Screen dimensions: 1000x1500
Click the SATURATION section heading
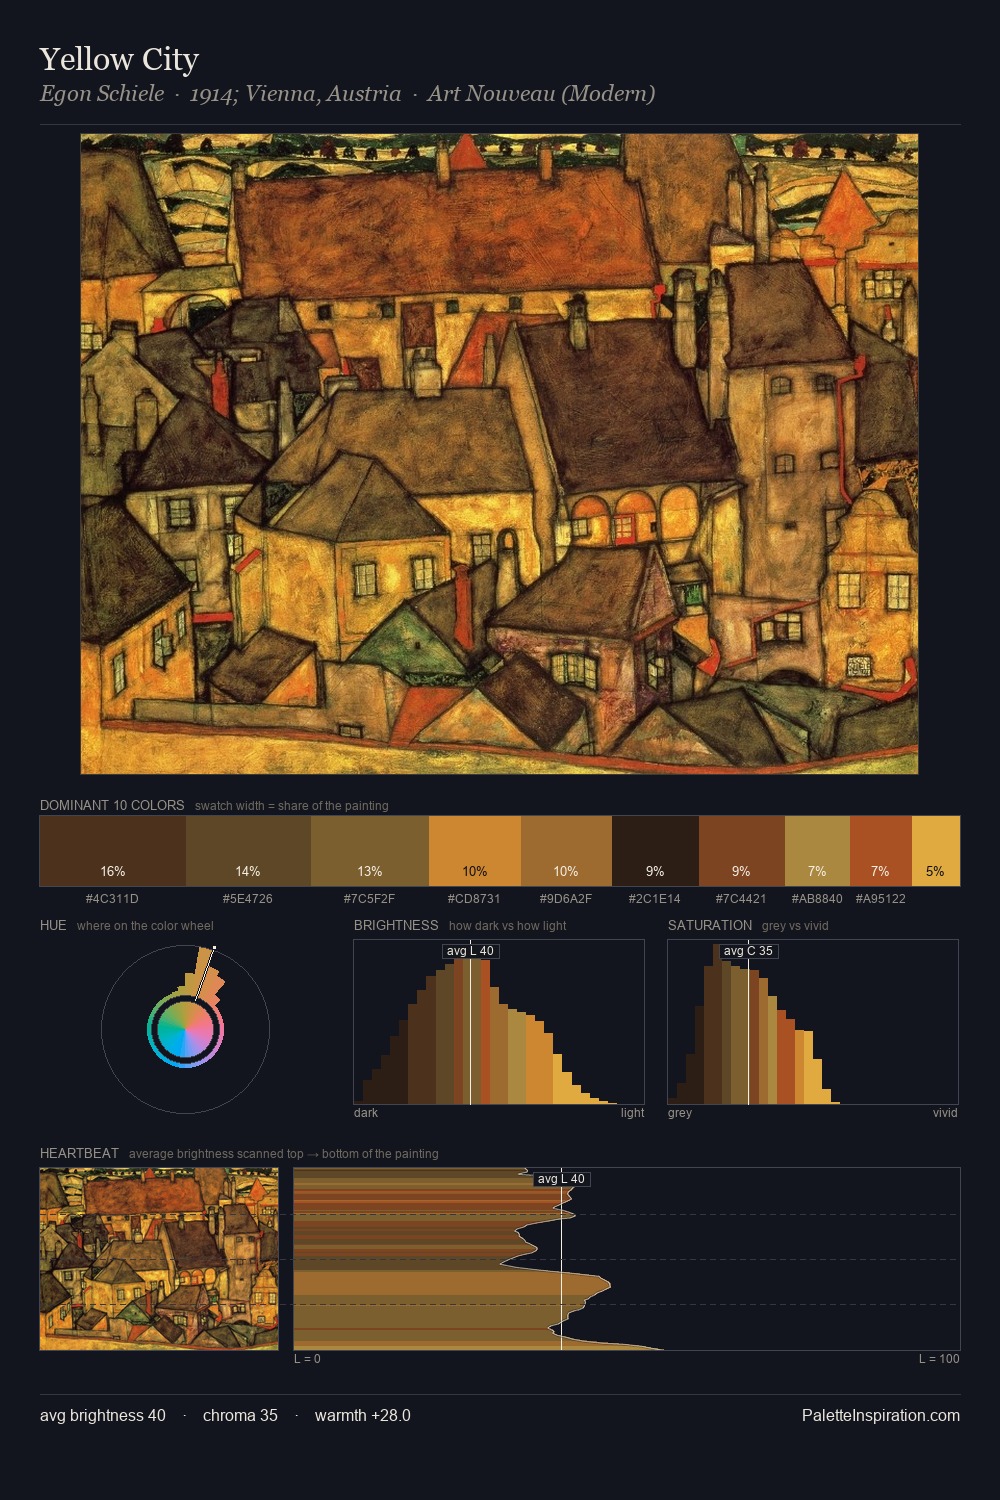click(x=710, y=925)
